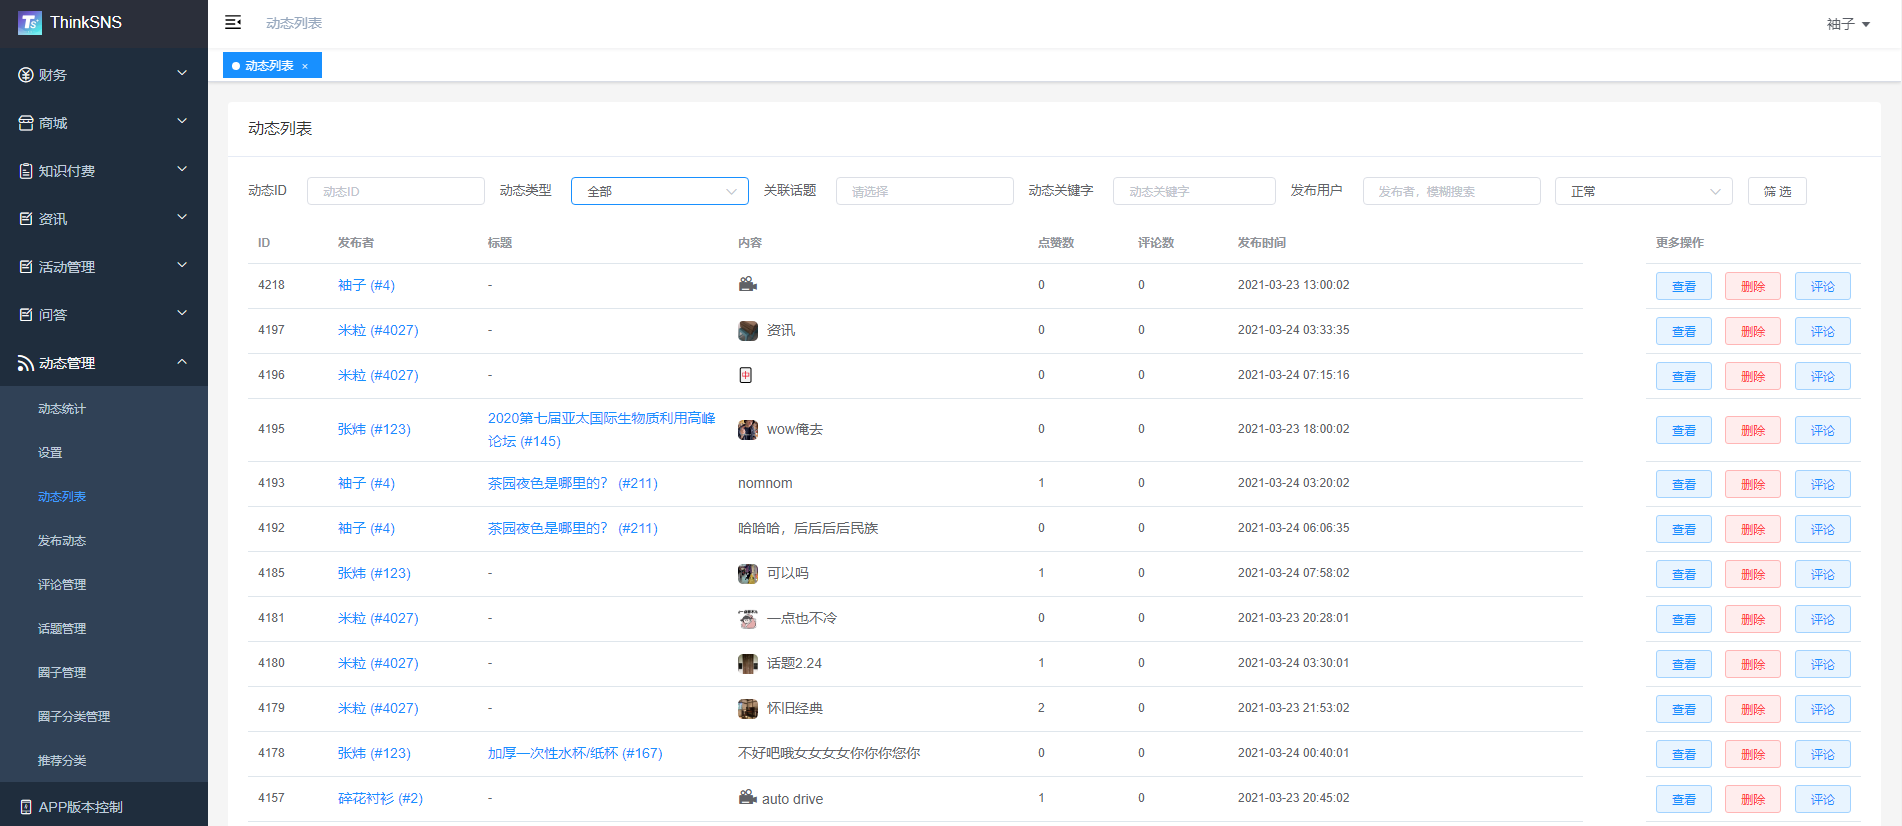Click 删除 for row 4193
The width and height of the screenshot is (1902, 826).
[1753, 484]
